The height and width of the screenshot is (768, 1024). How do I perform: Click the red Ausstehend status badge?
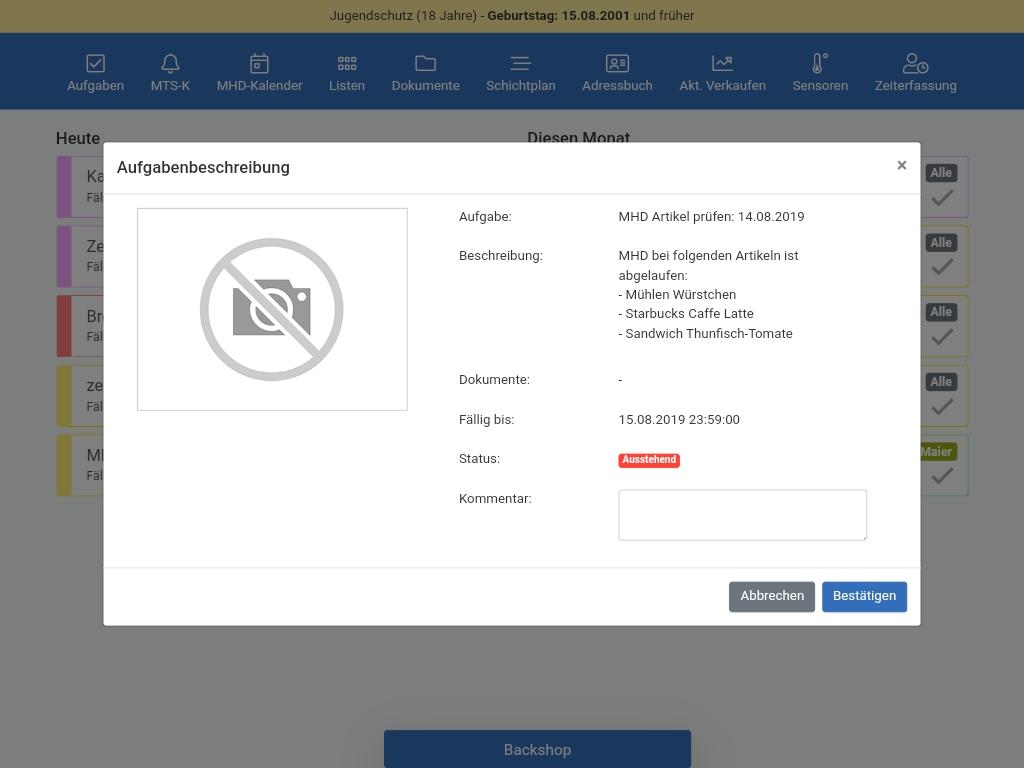pyautogui.click(x=649, y=460)
